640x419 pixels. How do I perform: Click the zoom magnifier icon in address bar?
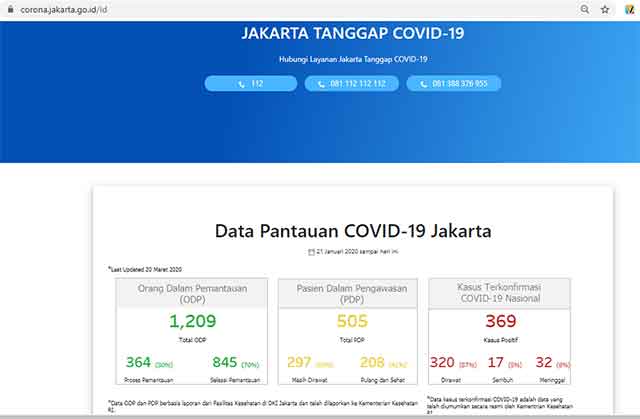point(584,9)
